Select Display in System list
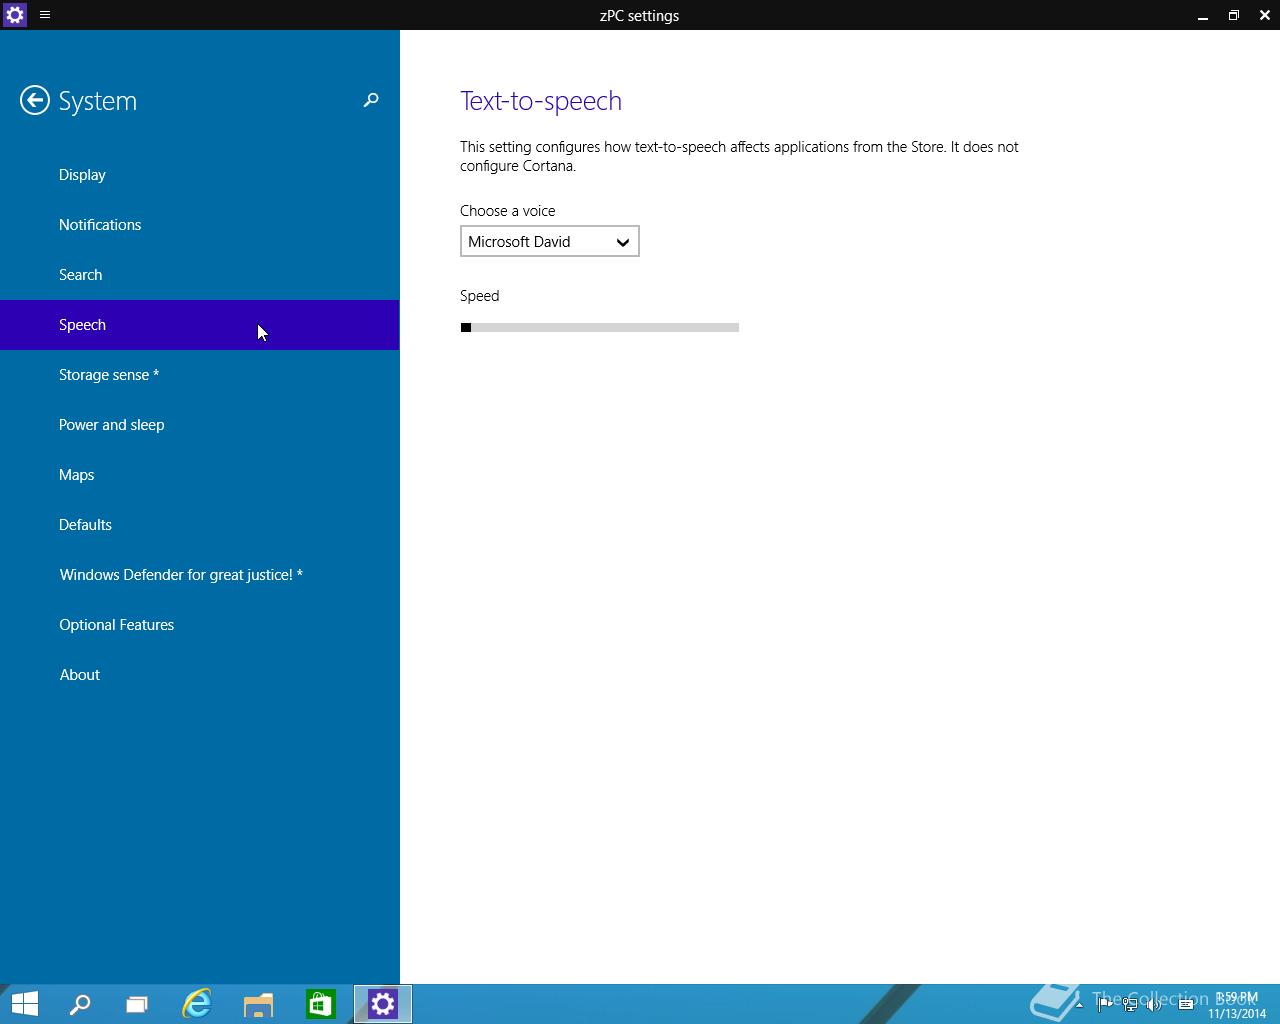 coord(200,175)
